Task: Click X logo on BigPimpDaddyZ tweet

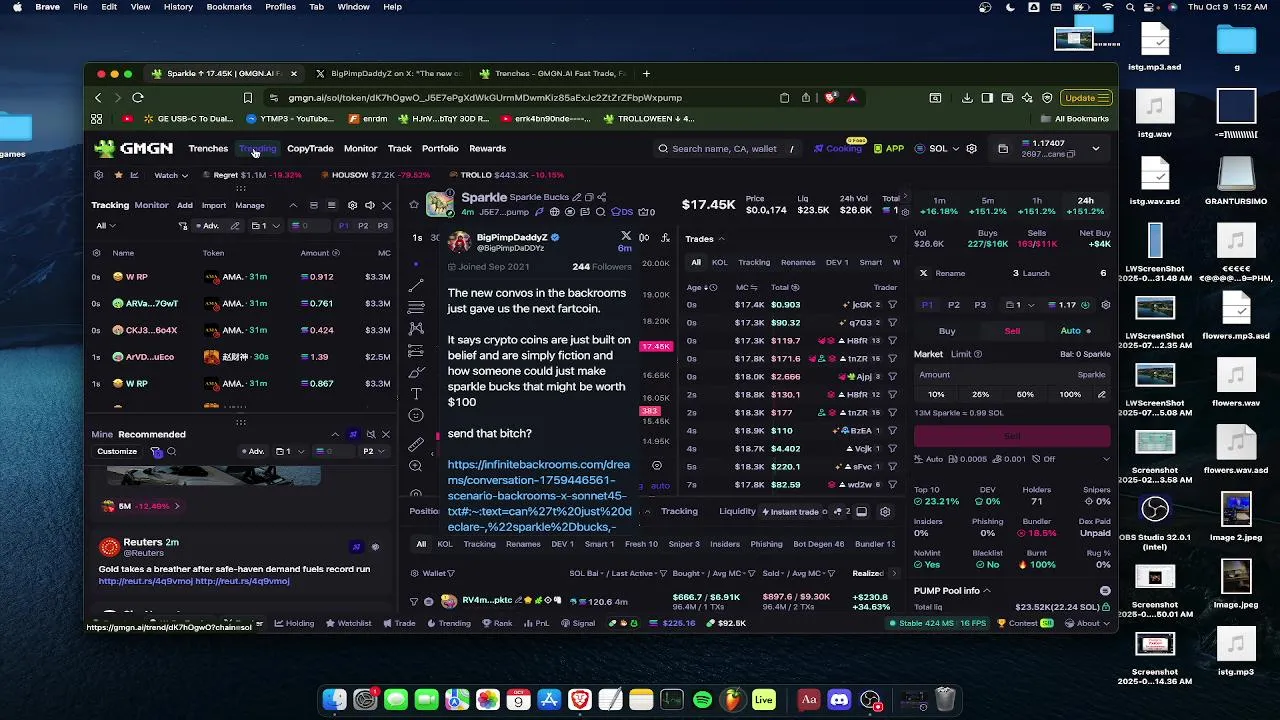Action: click(626, 237)
